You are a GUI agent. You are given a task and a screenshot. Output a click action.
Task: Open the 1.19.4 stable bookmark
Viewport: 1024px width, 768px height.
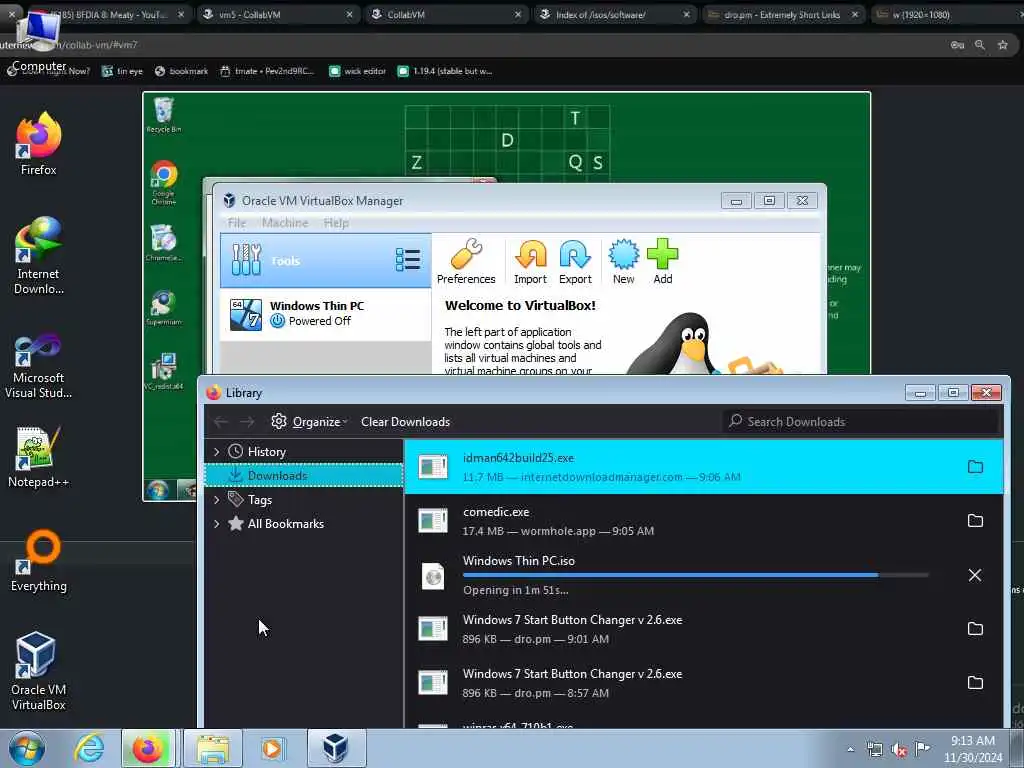[x=445, y=71]
